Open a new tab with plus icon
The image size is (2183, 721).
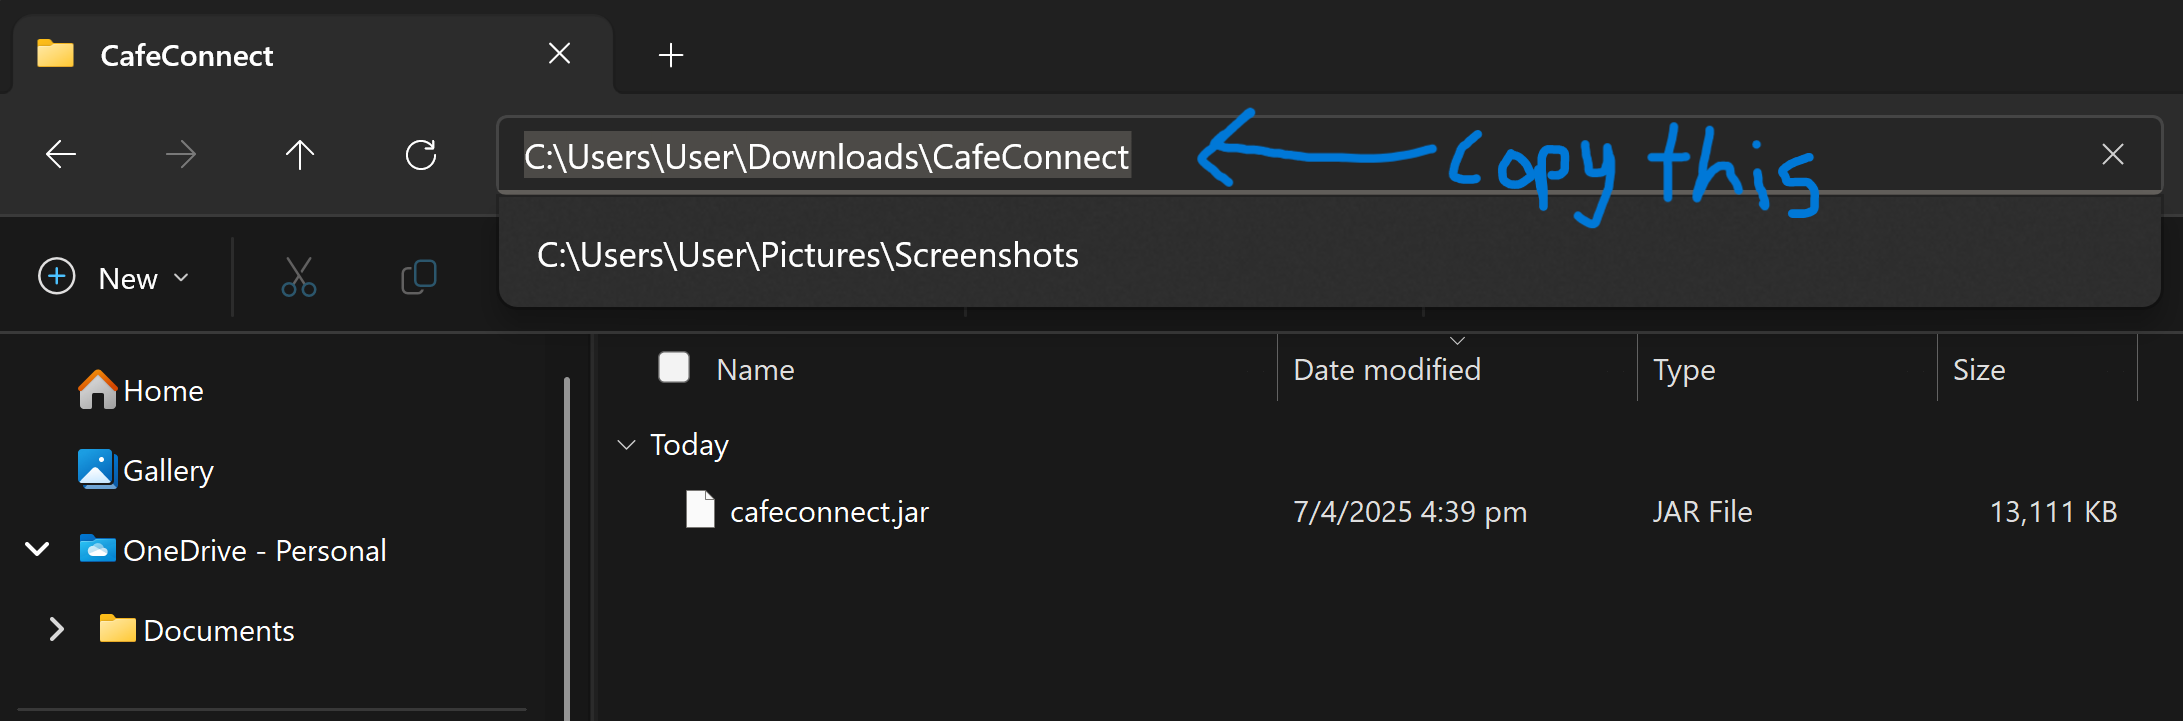671,55
